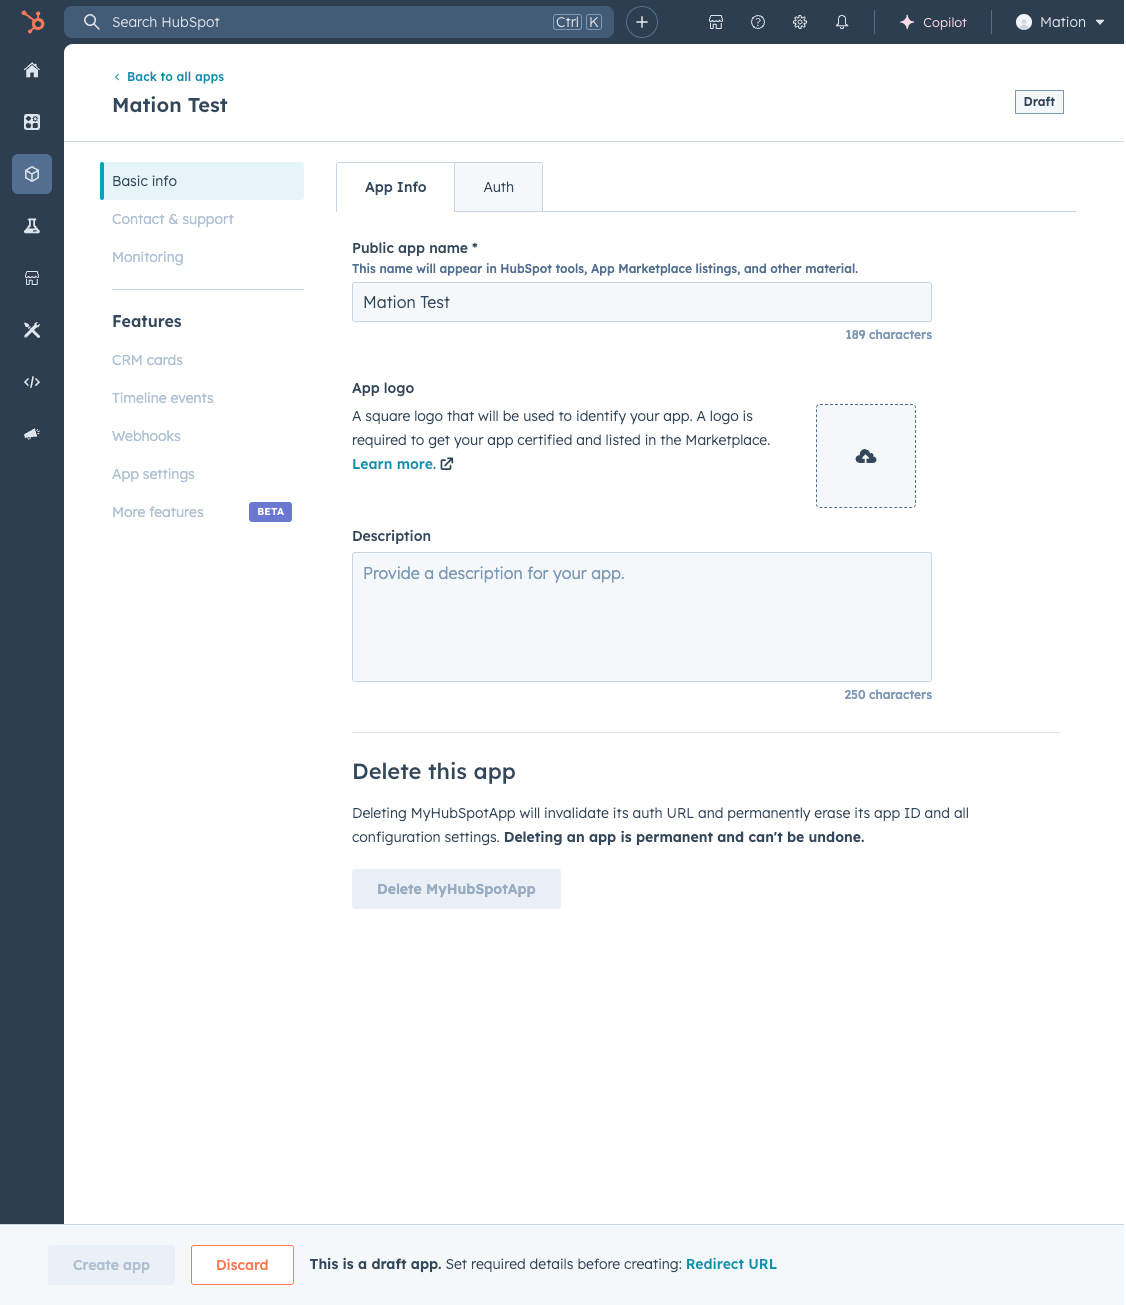Viewport: 1126px width, 1305px height.
Task: Click the Learn more link
Action: pyautogui.click(x=394, y=464)
